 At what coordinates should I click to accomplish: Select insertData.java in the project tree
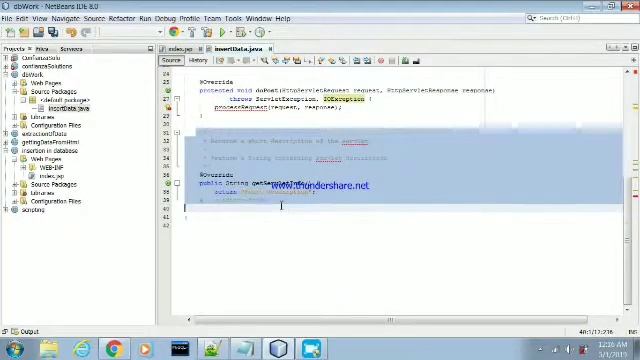[x=69, y=109]
